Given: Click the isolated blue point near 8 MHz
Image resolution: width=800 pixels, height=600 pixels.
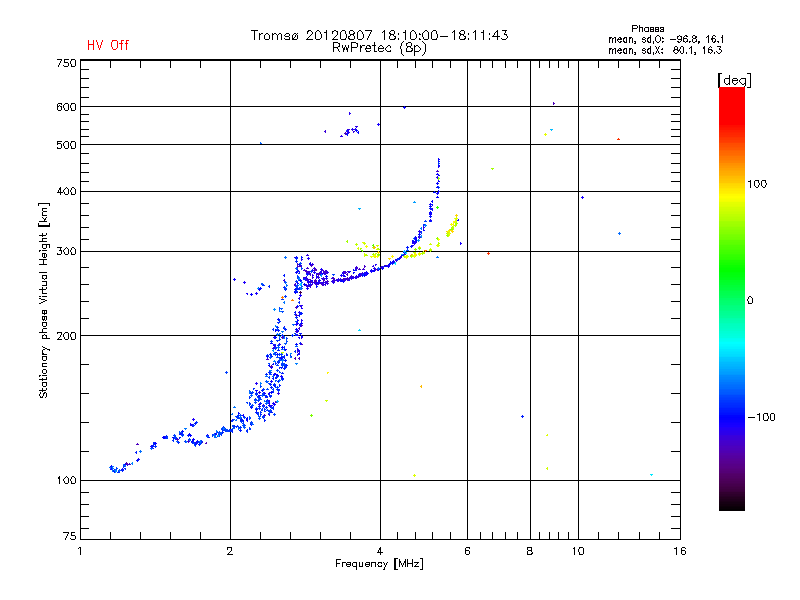Looking at the screenshot, I should point(522,416).
